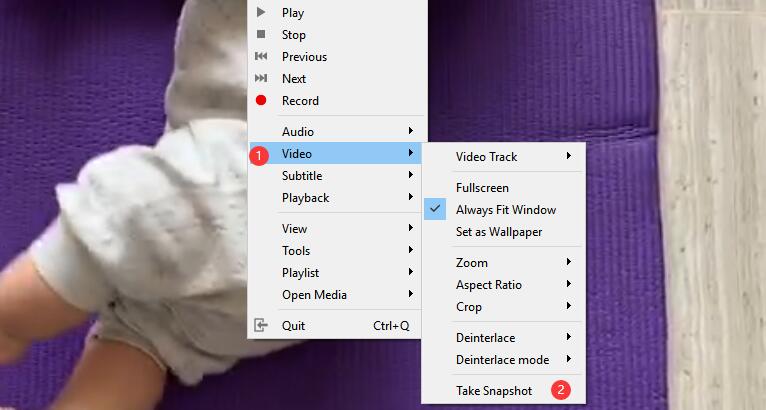
Task: Open the Tools submenu
Action: (x=335, y=250)
